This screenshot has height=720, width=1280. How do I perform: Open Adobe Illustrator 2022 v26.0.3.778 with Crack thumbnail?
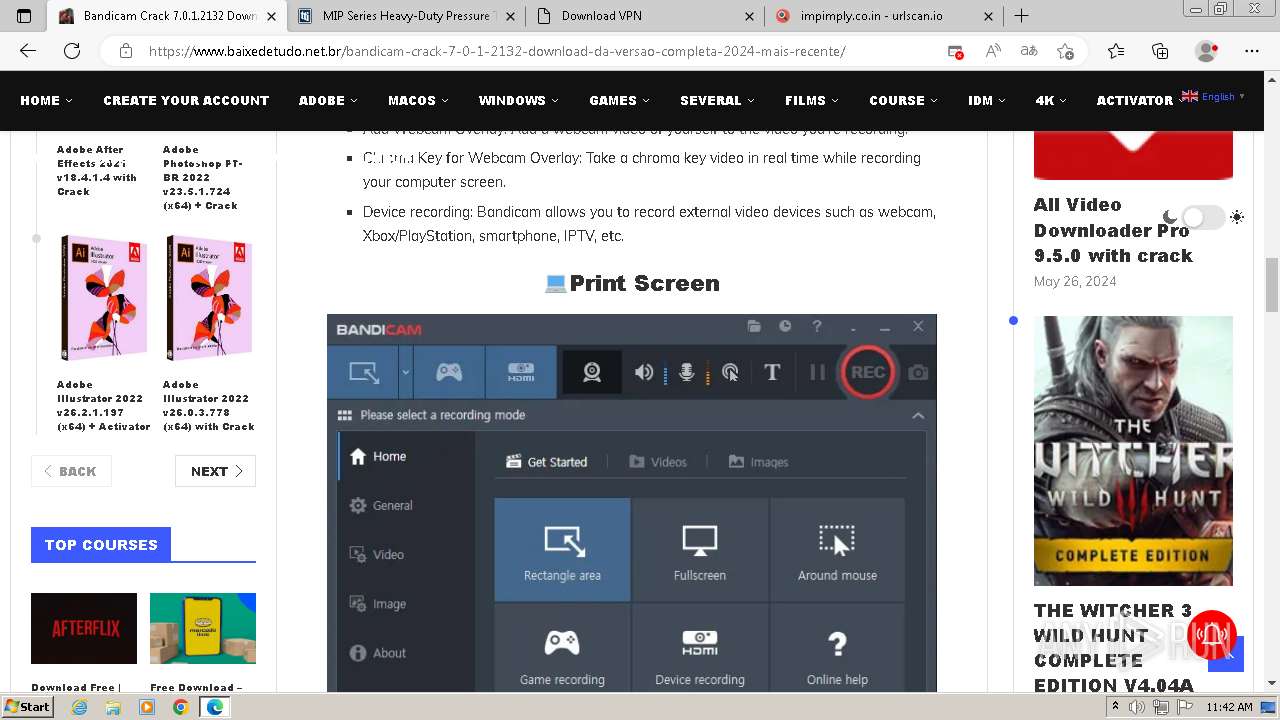tap(209, 298)
